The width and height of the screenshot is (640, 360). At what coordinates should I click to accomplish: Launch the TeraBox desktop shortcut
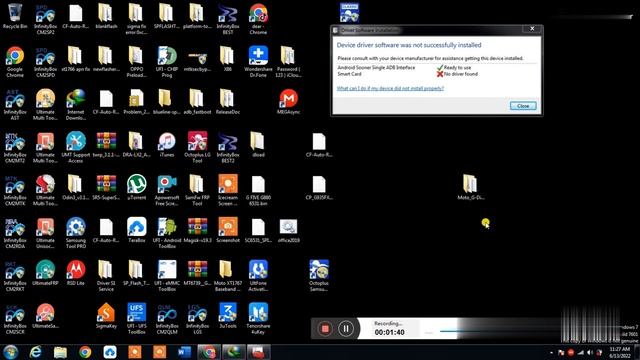[136, 230]
